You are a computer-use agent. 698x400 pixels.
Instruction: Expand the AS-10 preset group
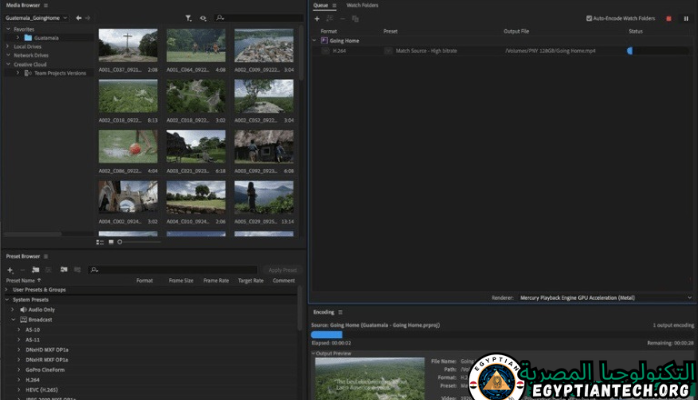tap(19, 330)
